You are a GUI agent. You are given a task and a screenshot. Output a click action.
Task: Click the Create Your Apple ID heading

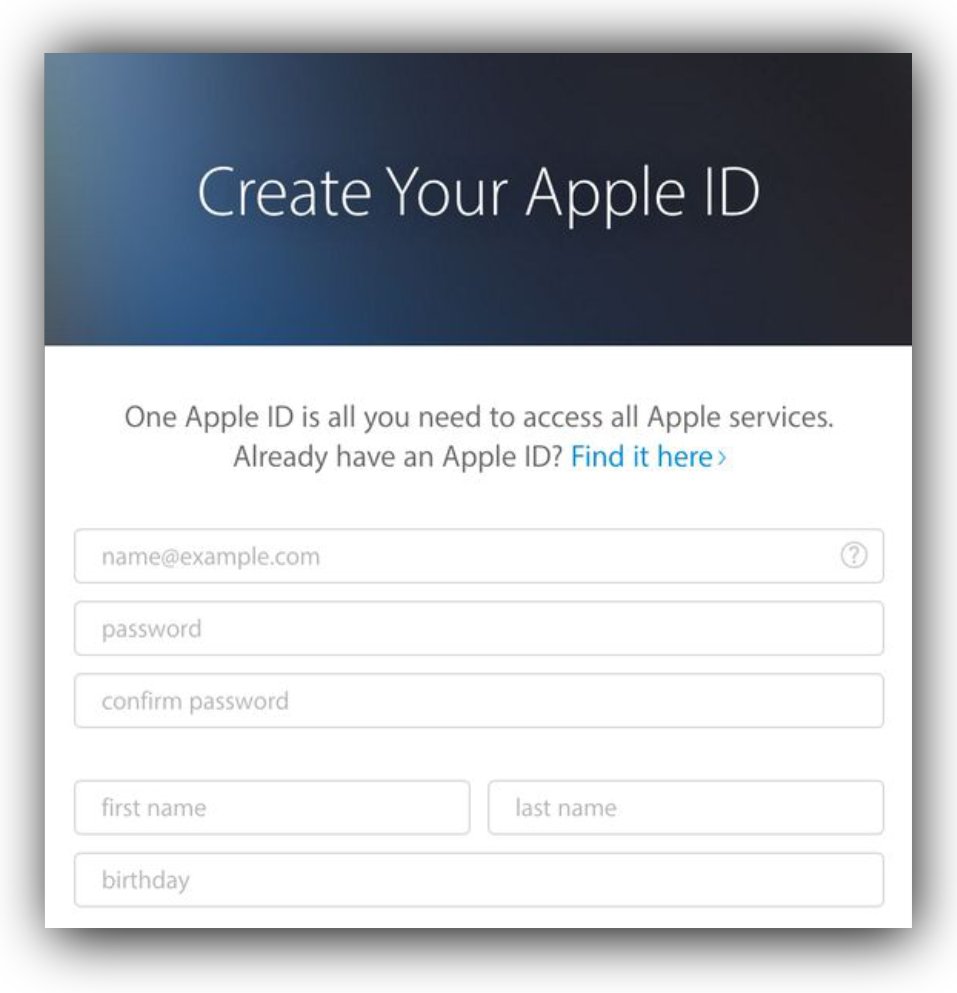(478, 192)
